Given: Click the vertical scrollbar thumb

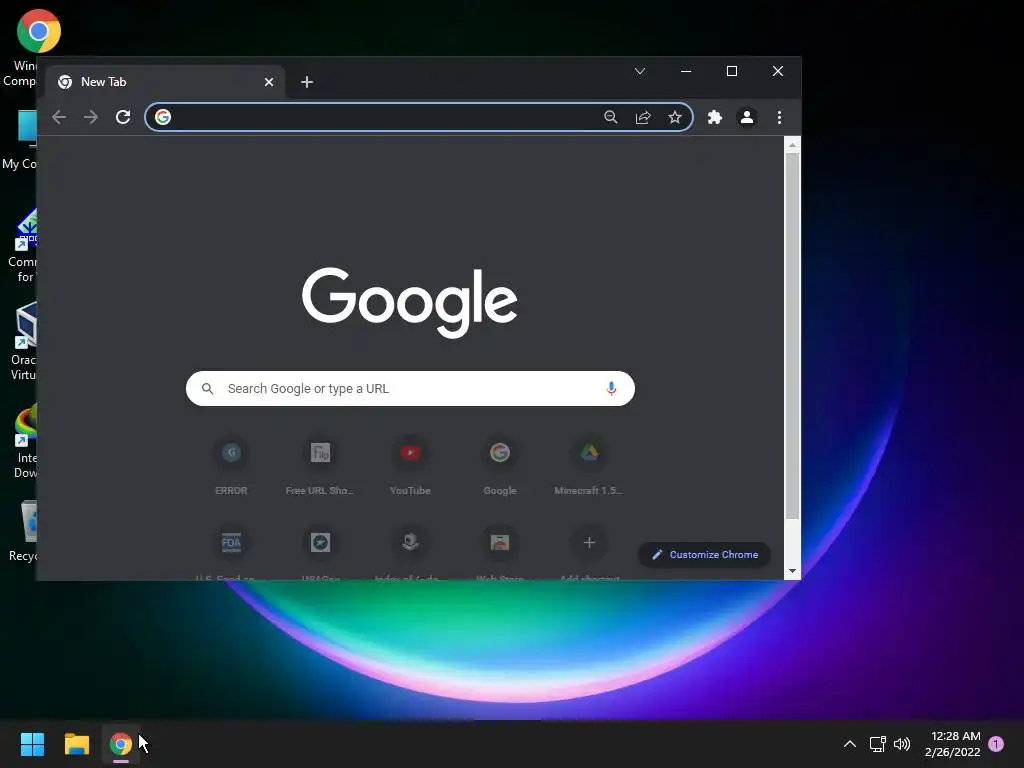Looking at the screenshot, I should 792,336.
